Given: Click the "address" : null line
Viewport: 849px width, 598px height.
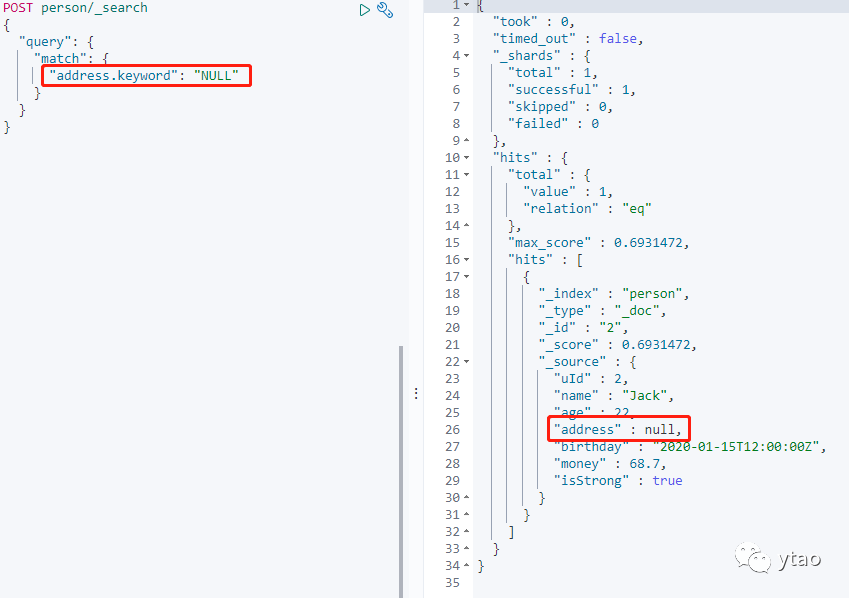Looking at the screenshot, I should point(617,430).
